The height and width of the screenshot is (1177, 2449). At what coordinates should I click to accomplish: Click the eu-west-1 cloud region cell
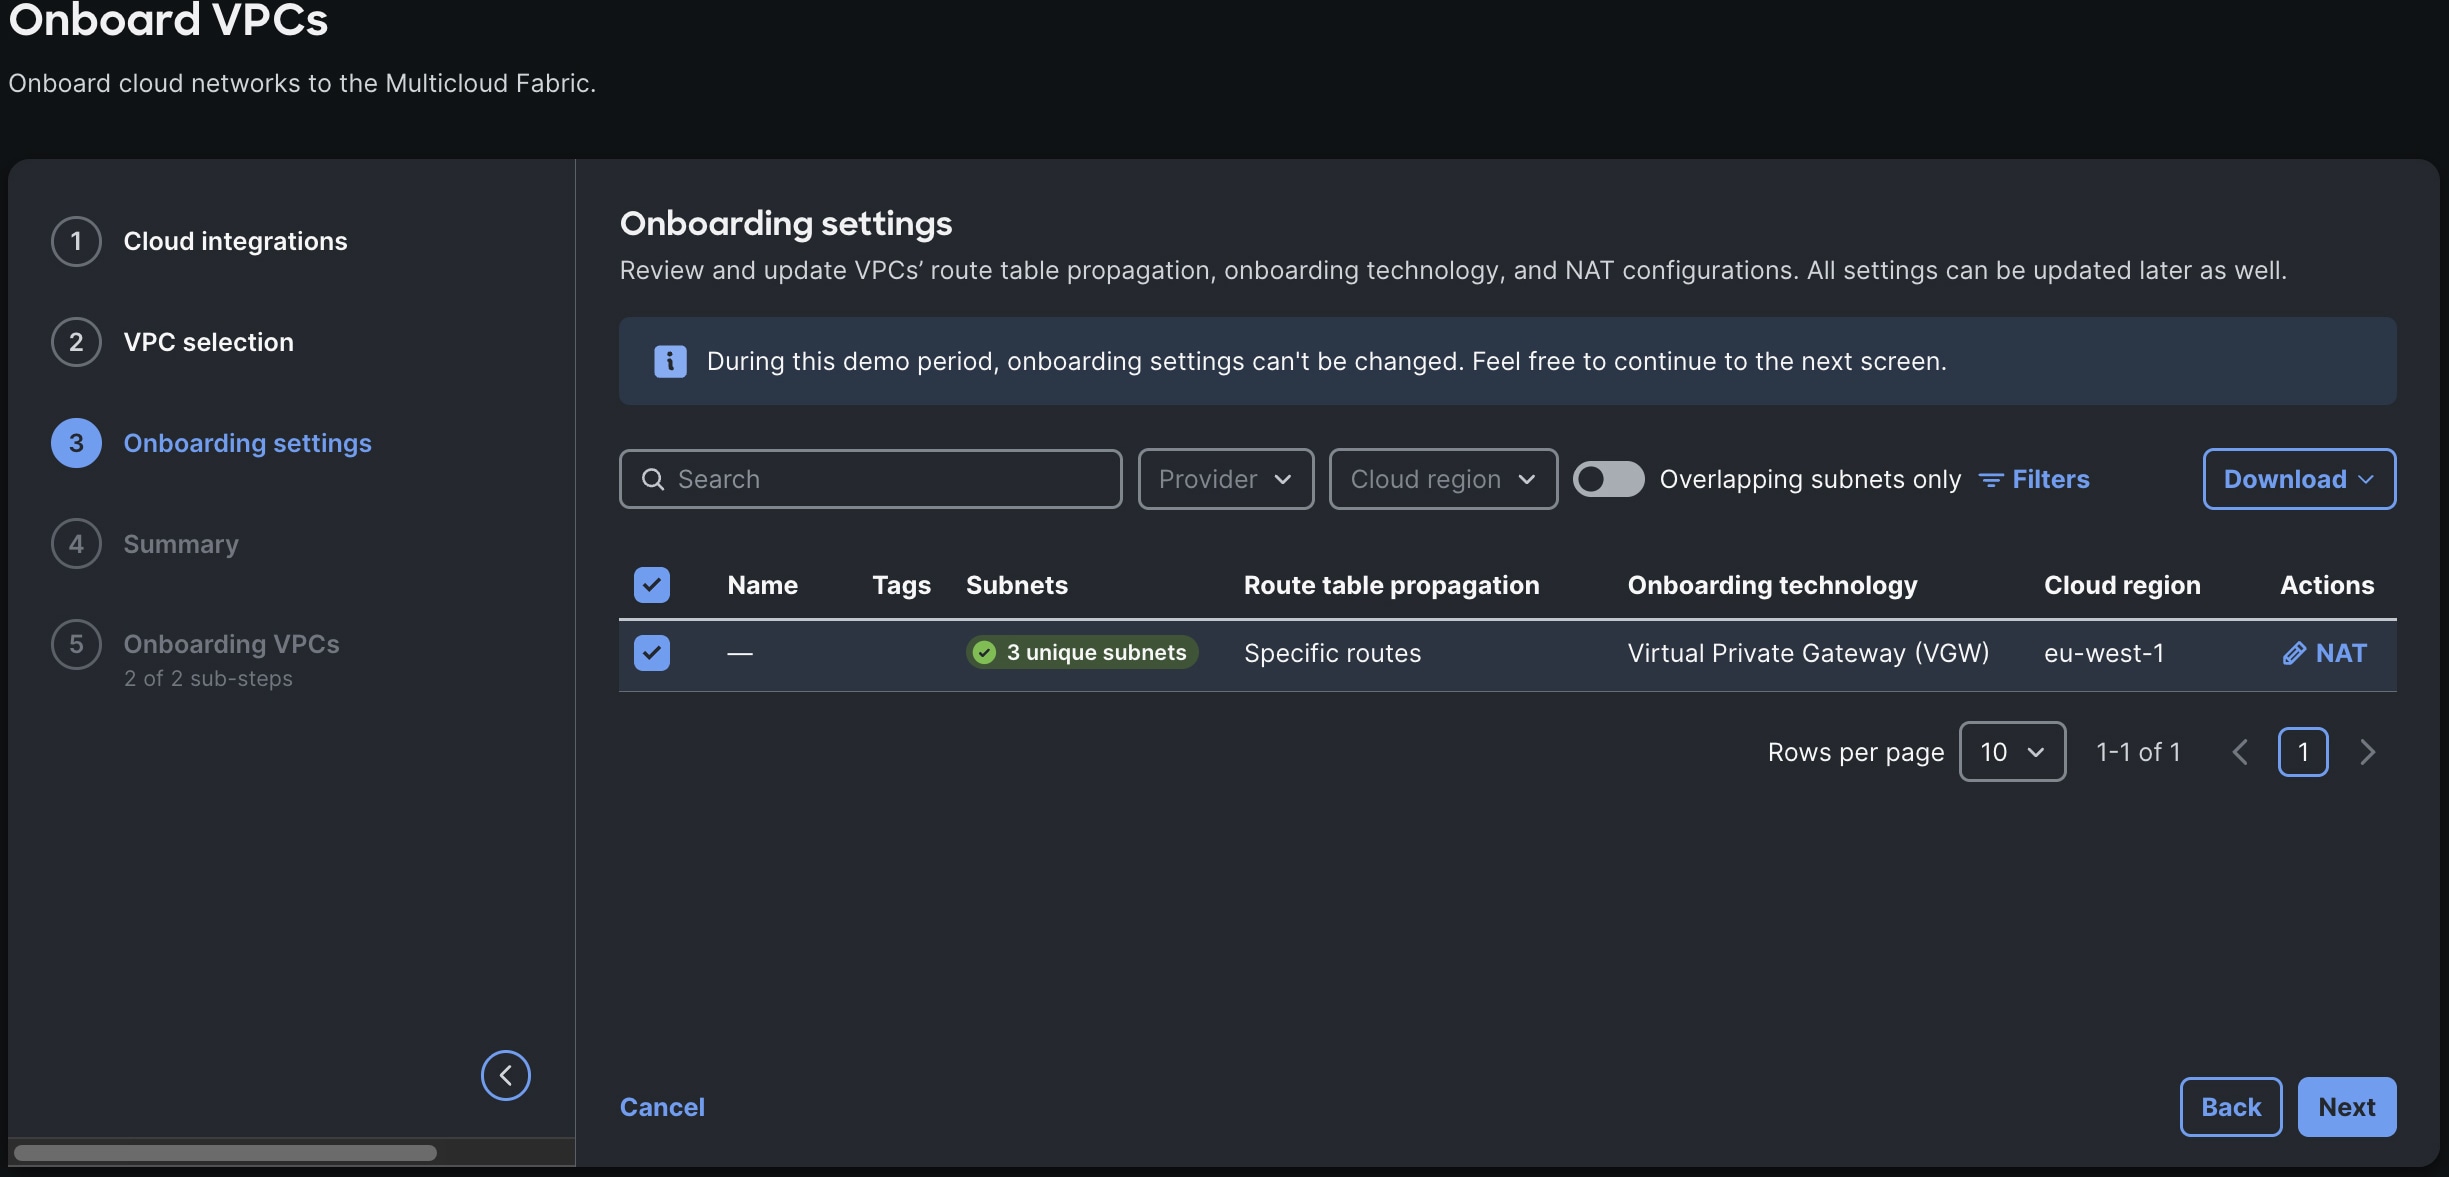point(2104,653)
